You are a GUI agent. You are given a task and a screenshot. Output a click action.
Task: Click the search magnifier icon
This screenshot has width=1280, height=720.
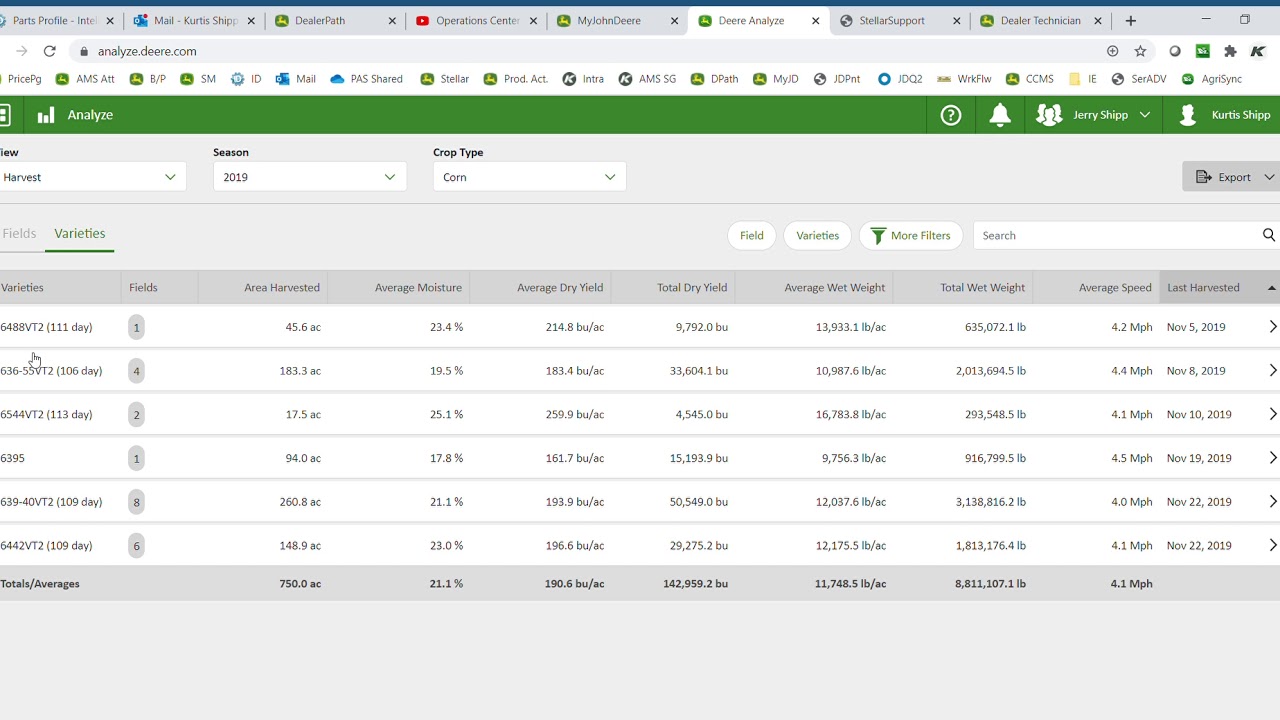(x=1268, y=235)
